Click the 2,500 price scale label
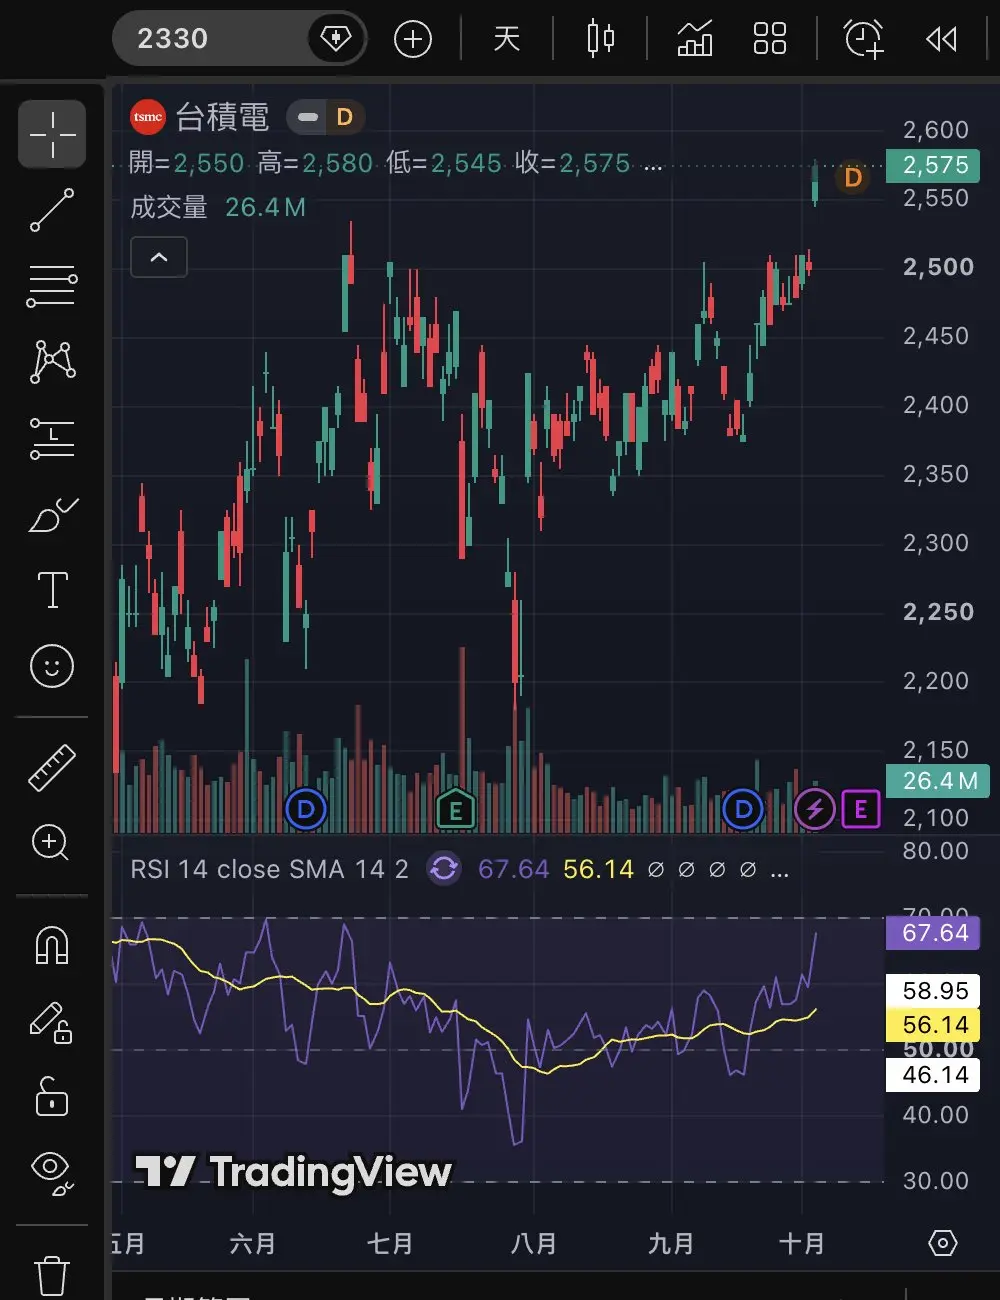Screen dimensions: 1000x1300 pos(938,267)
